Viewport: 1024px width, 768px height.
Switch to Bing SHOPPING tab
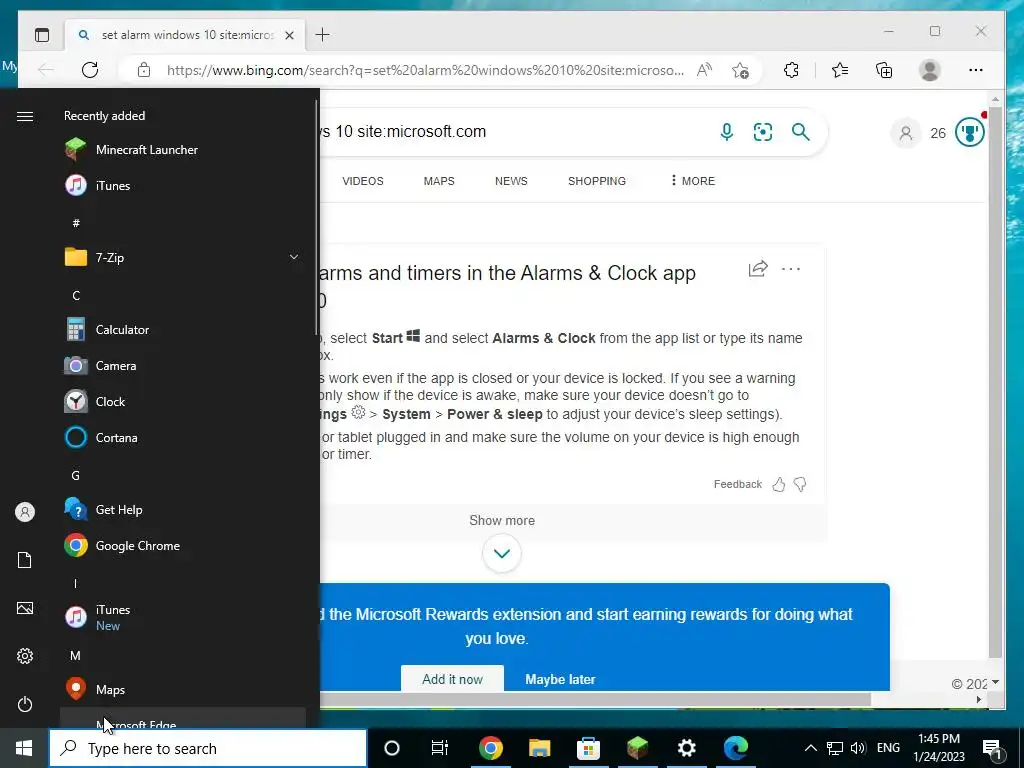point(597,181)
